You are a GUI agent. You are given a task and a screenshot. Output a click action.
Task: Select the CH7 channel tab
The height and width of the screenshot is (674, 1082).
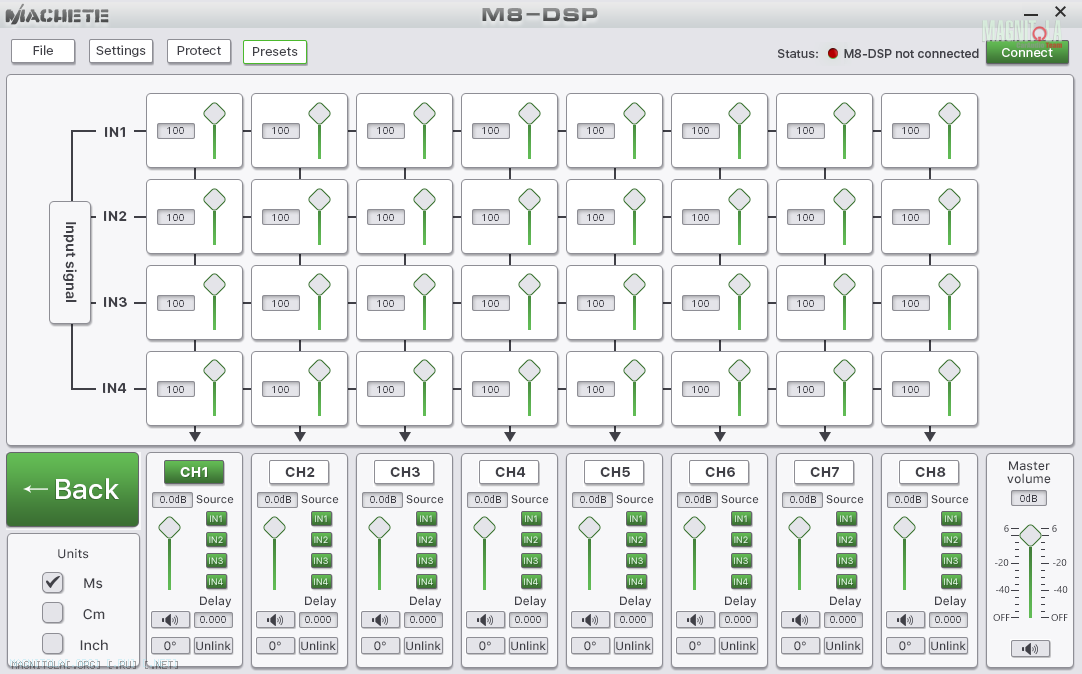pos(825,473)
